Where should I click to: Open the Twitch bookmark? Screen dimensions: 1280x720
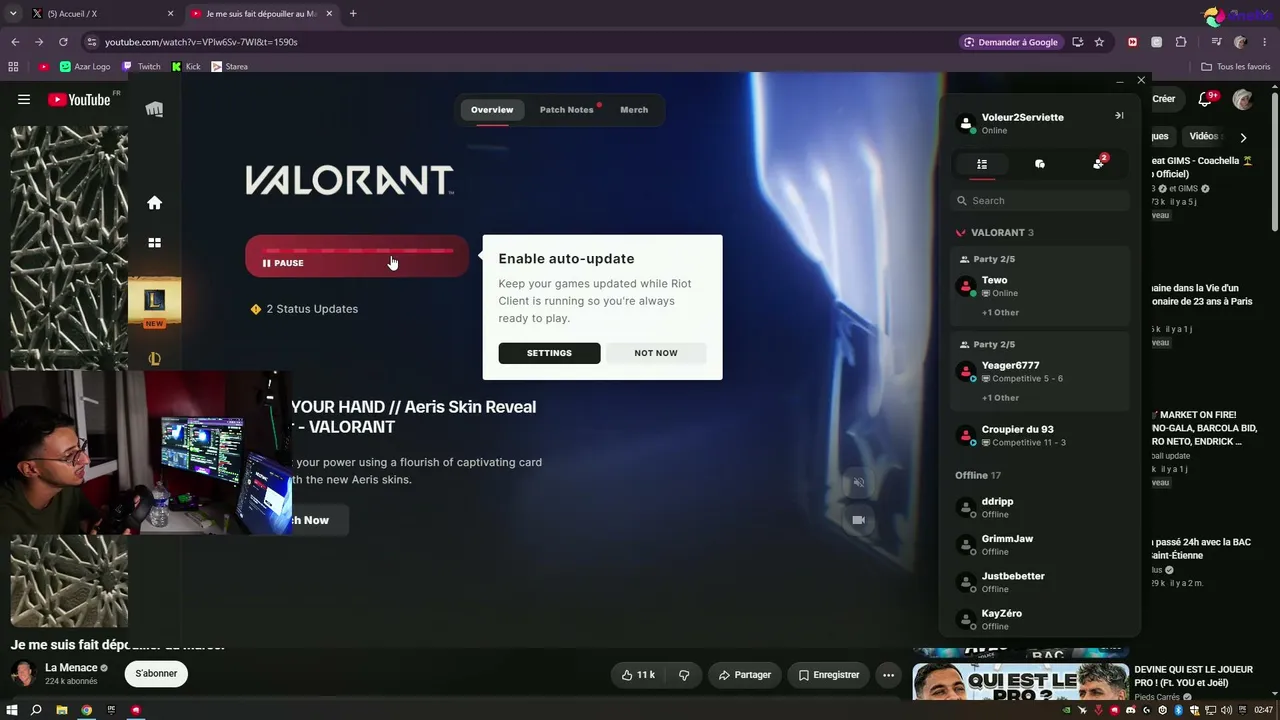point(141,66)
